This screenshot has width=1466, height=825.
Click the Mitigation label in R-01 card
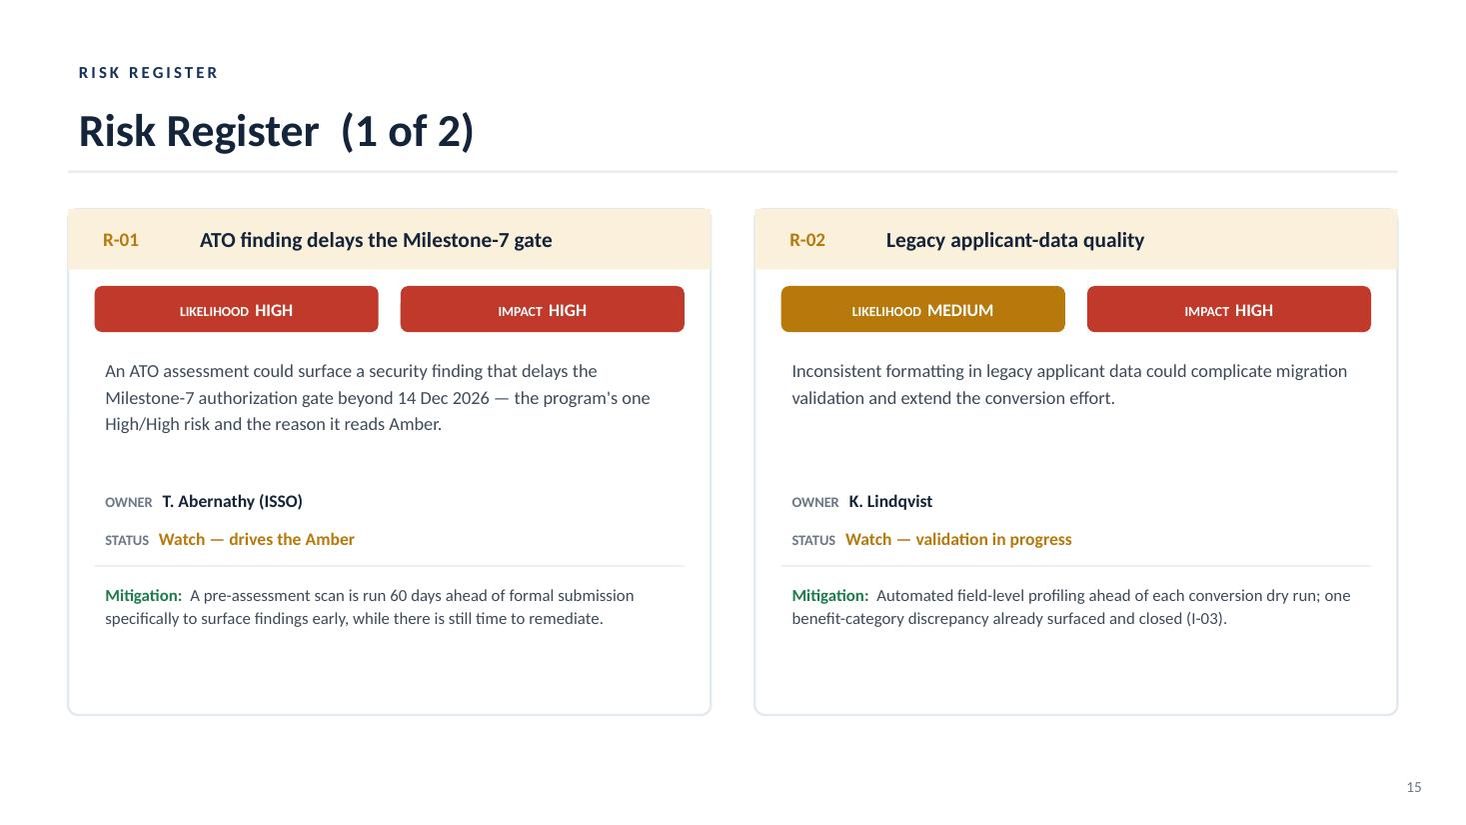(143, 595)
